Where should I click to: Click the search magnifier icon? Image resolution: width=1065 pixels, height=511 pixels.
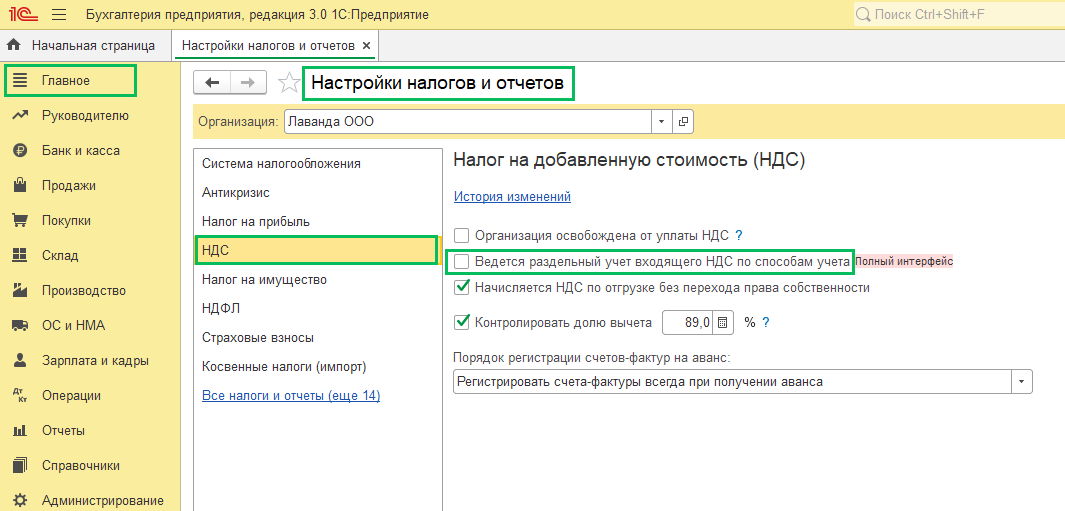(863, 14)
